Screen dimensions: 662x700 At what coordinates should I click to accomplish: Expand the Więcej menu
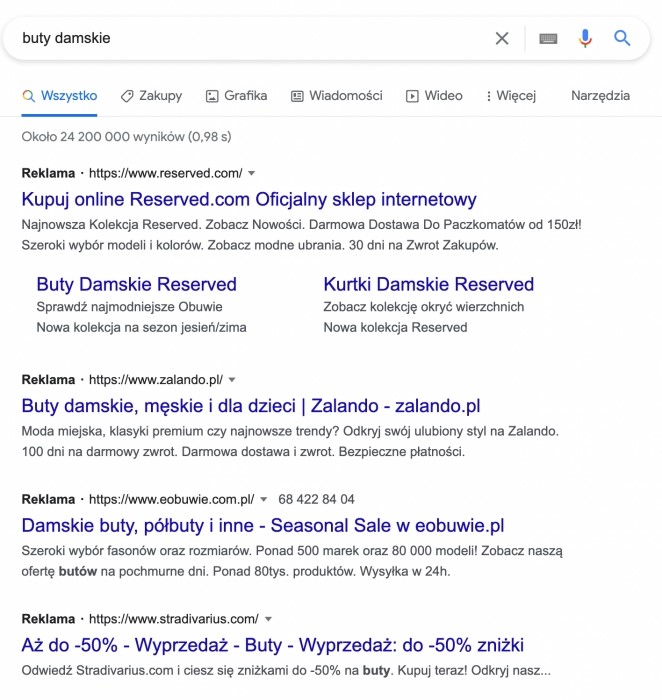[x=511, y=96]
